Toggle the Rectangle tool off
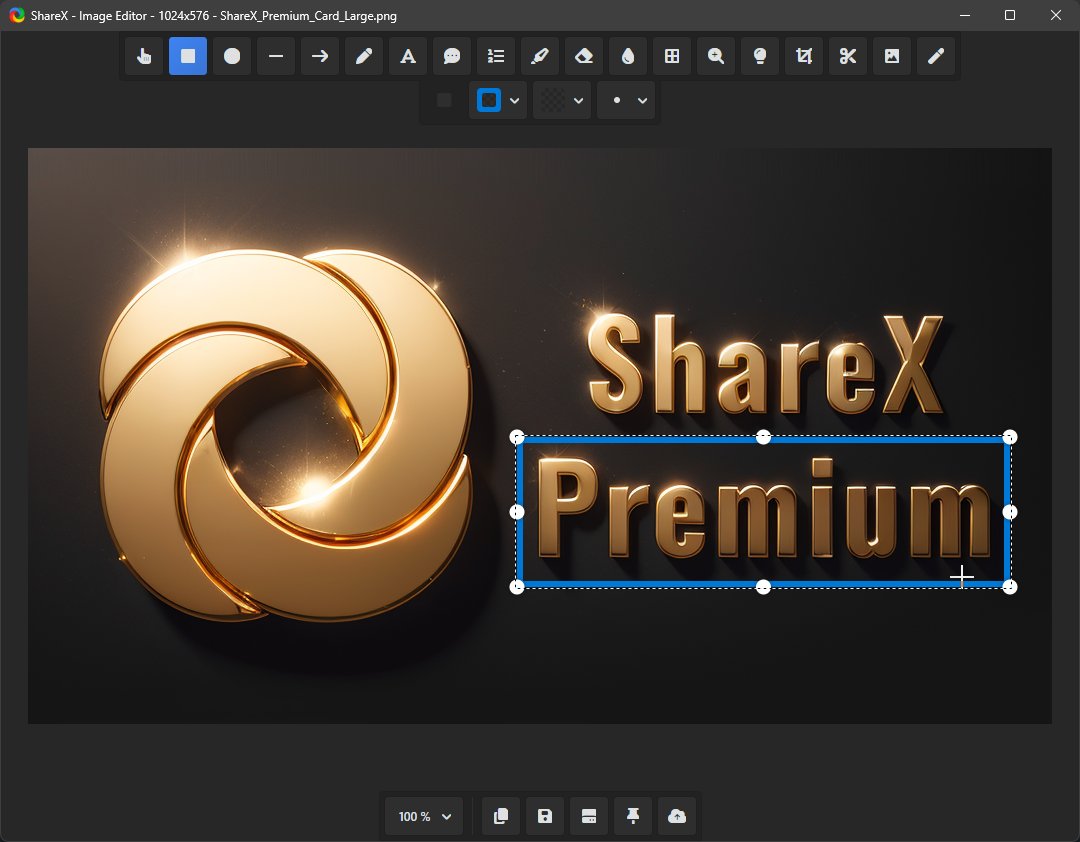The image size is (1080, 842). [x=187, y=56]
